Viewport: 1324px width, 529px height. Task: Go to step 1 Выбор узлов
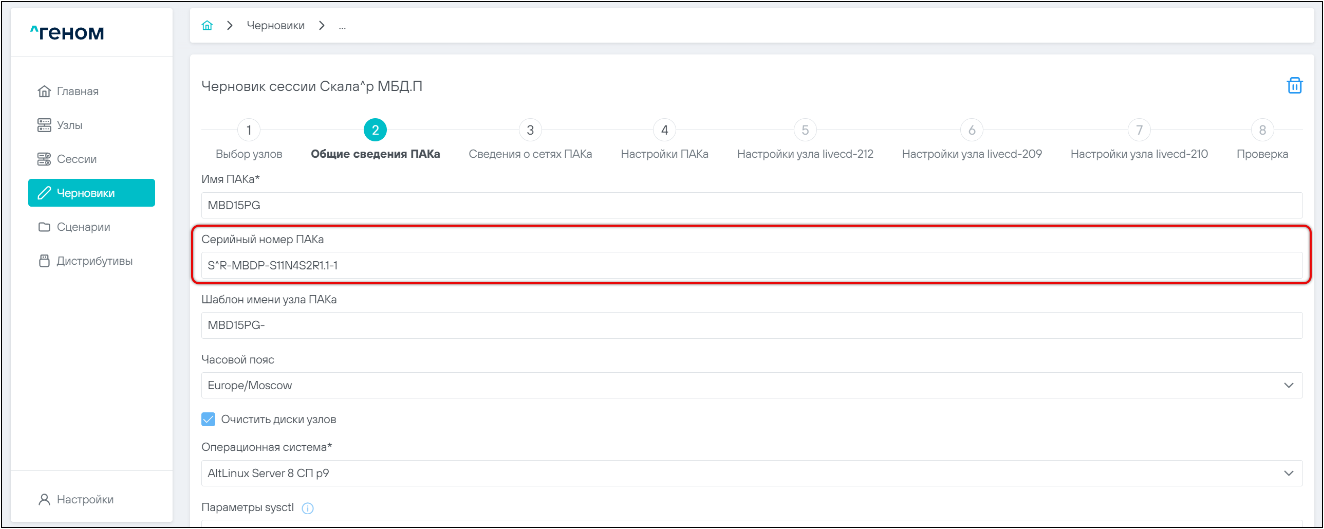tap(248, 130)
